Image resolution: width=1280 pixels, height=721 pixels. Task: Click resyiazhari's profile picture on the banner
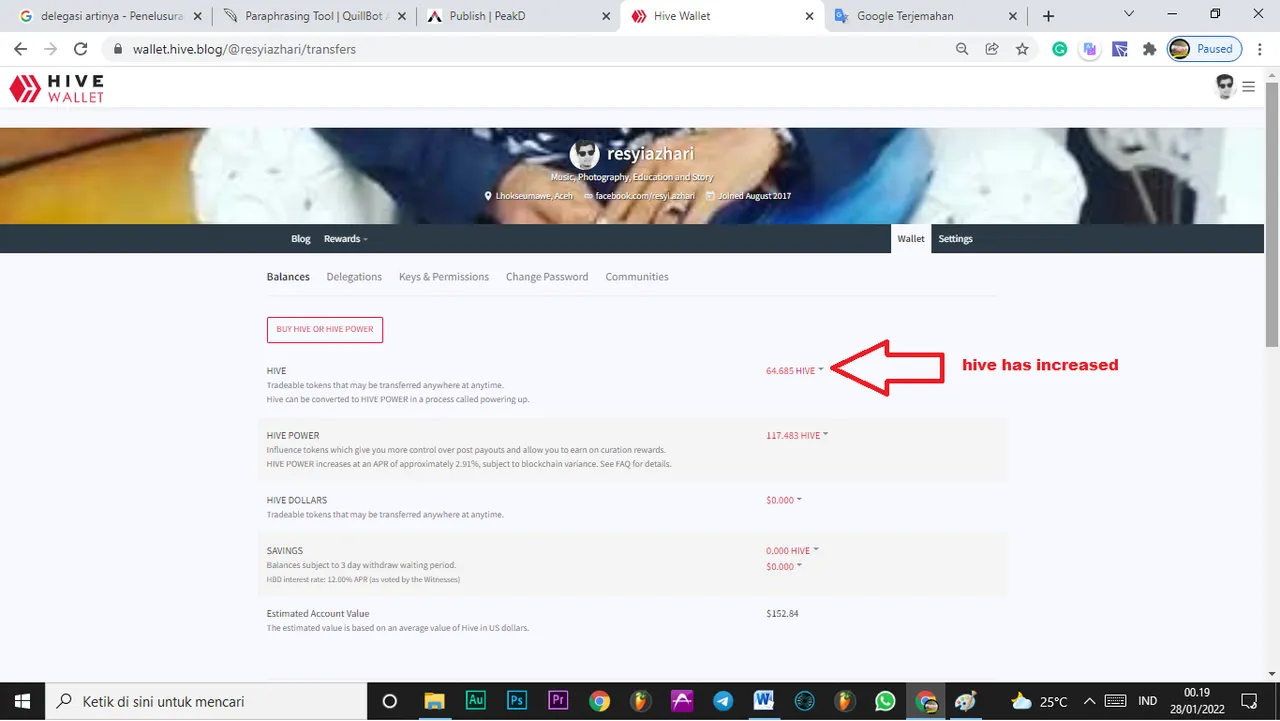(585, 154)
